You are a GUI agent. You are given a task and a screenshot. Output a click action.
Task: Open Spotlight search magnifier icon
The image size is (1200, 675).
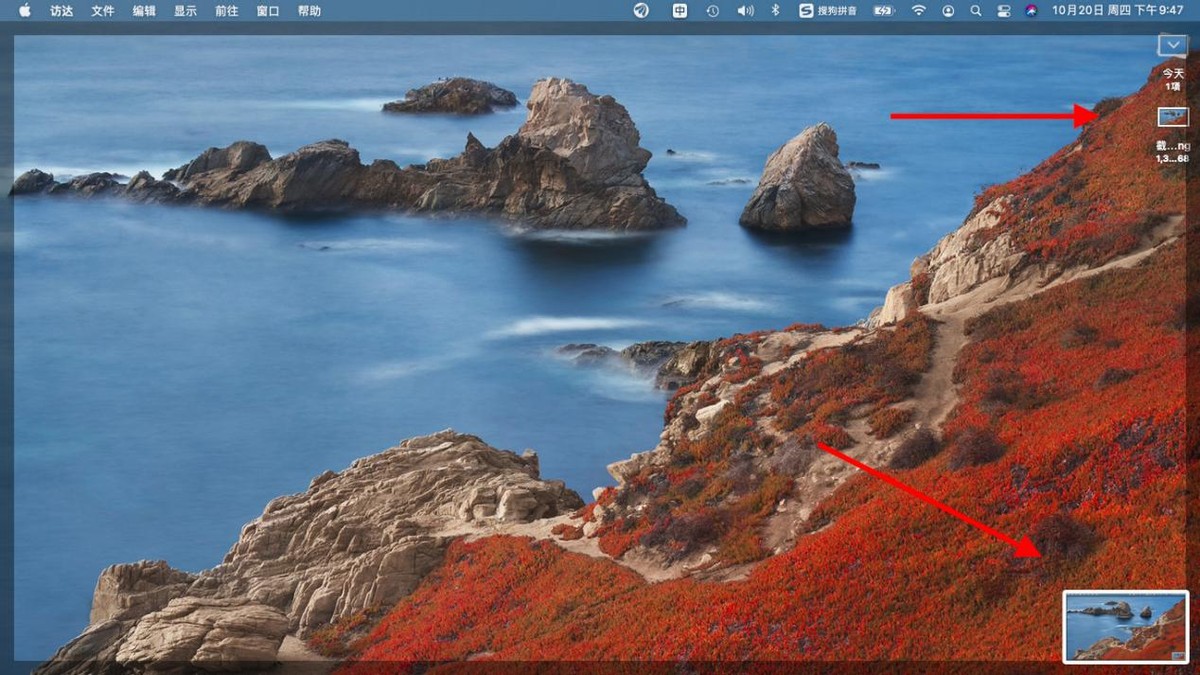976,10
